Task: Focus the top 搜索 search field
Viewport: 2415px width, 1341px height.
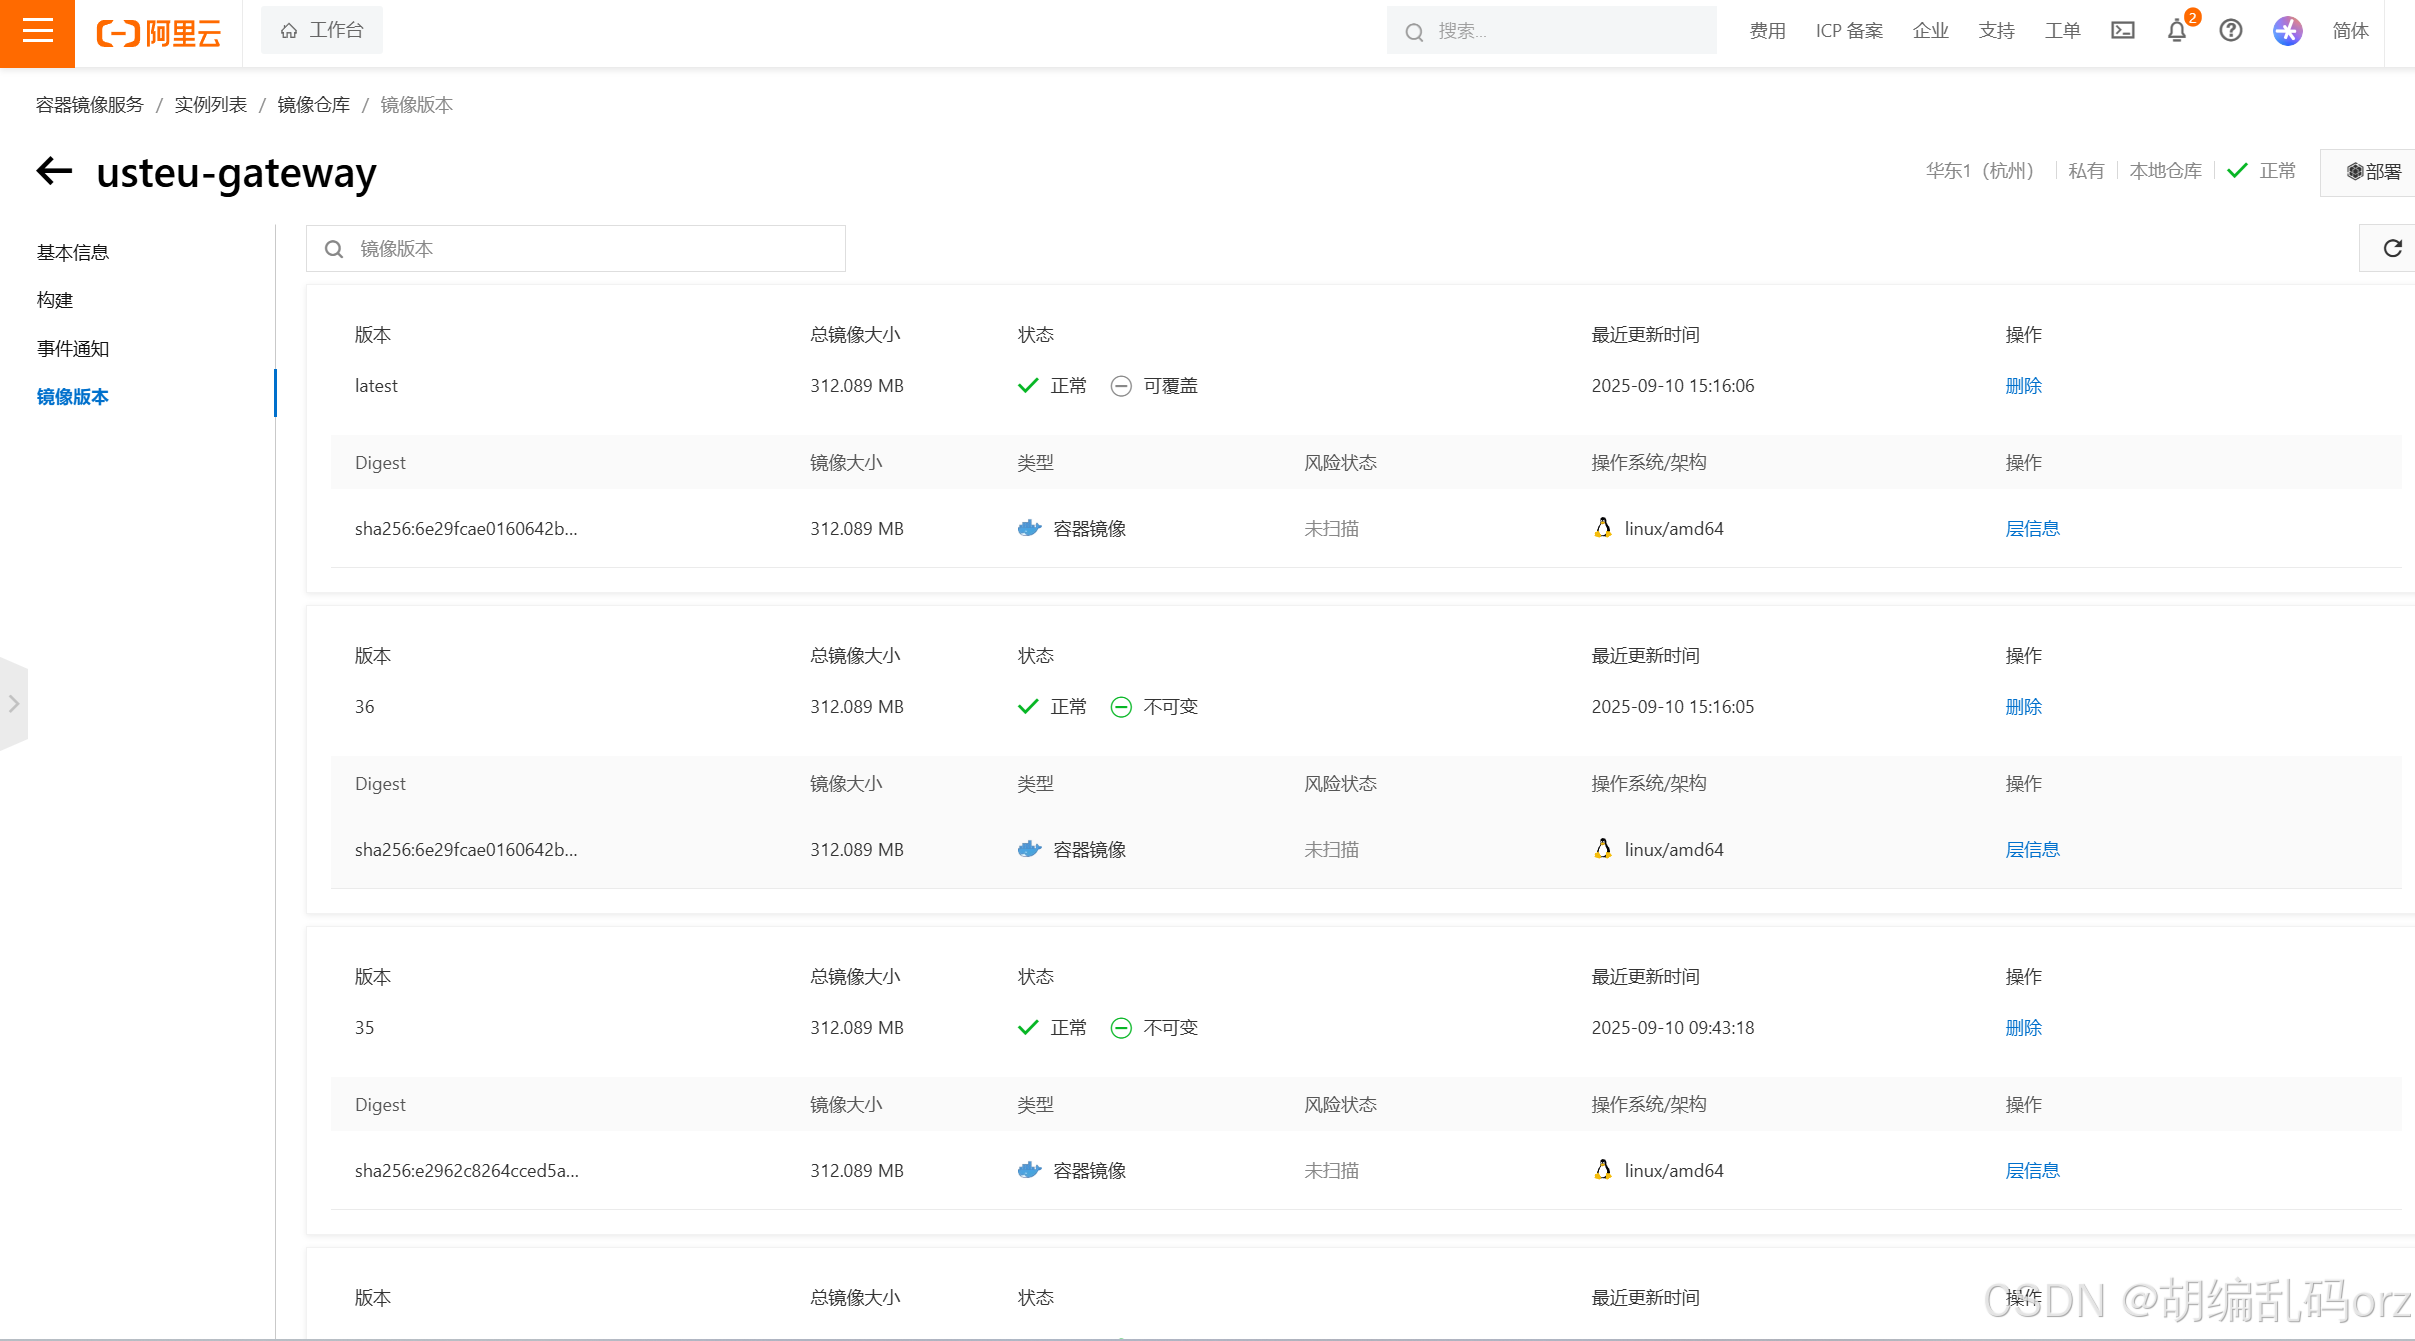Action: [x=1551, y=31]
